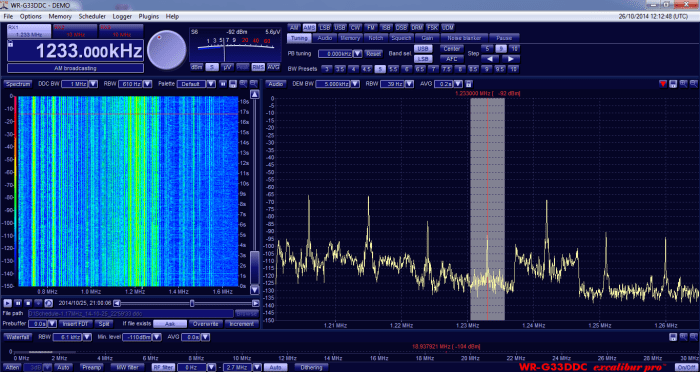Jump to playback end with right arrow
Image resolution: width=700 pixels, height=372 pixels.
pos(256,303)
